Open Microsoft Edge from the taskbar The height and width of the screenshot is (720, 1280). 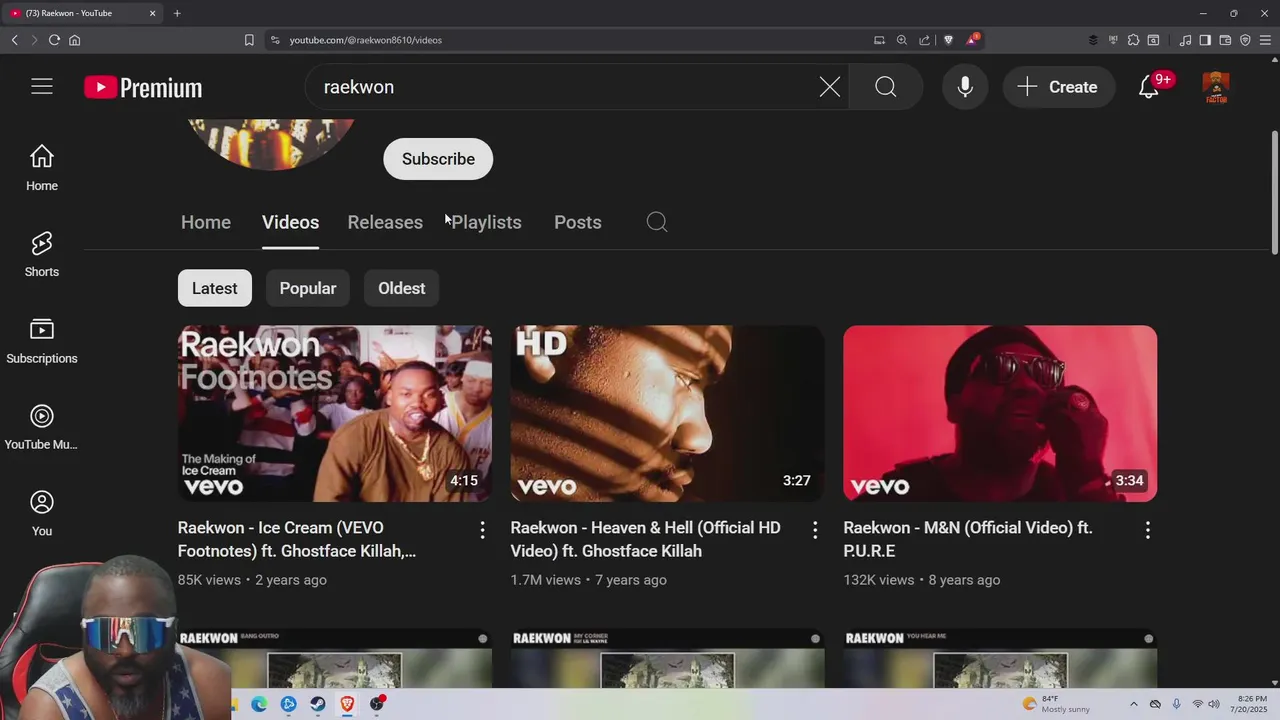(x=259, y=704)
